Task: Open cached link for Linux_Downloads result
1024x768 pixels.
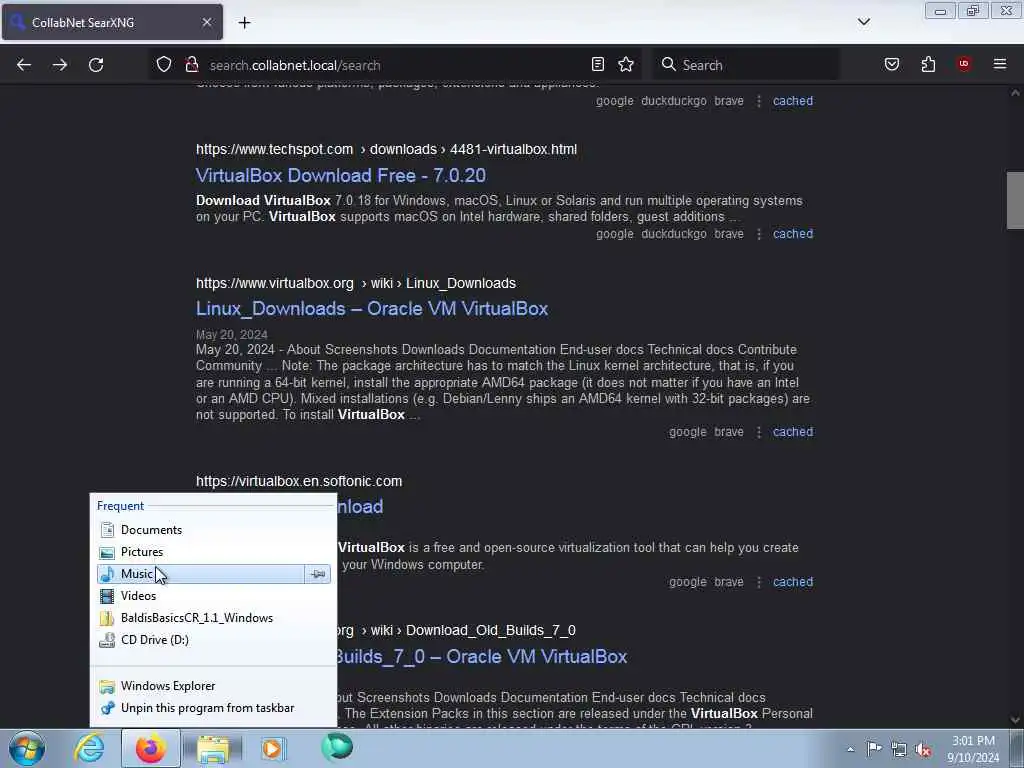Action: coord(793,432)
